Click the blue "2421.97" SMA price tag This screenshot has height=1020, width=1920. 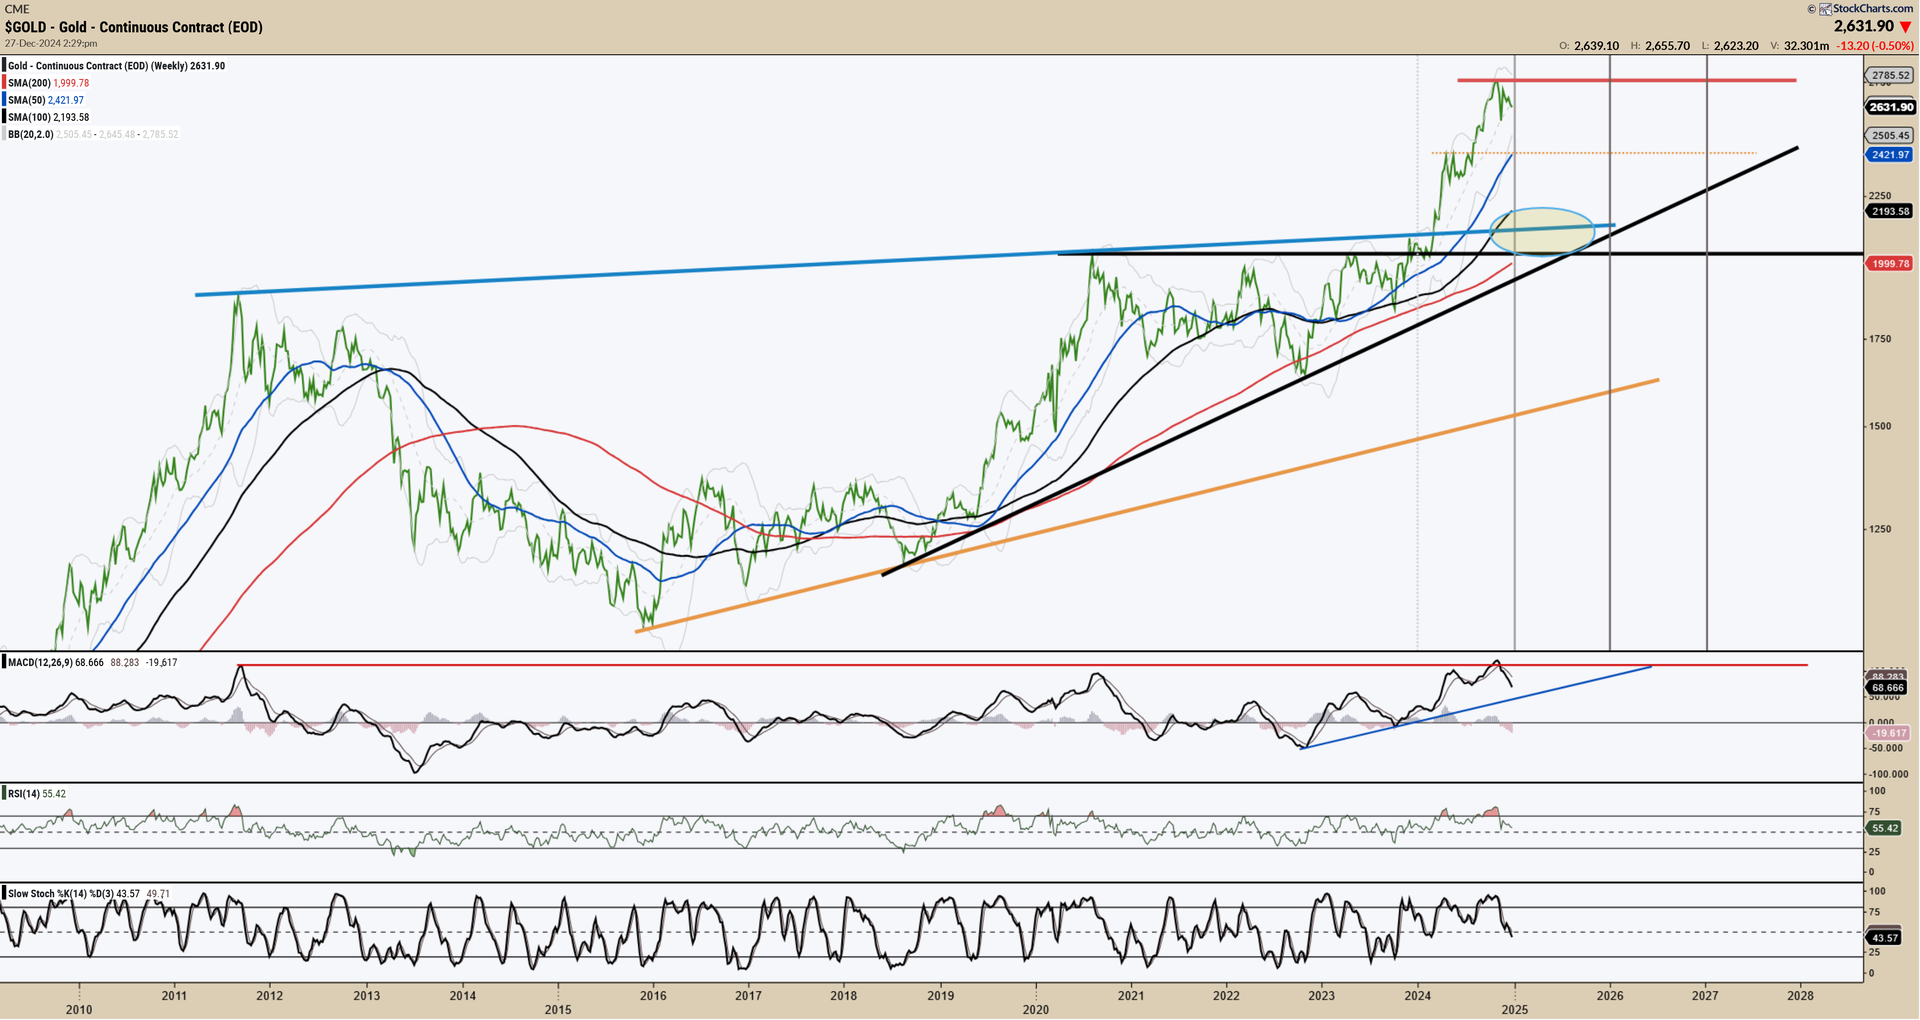(1890, 155)
